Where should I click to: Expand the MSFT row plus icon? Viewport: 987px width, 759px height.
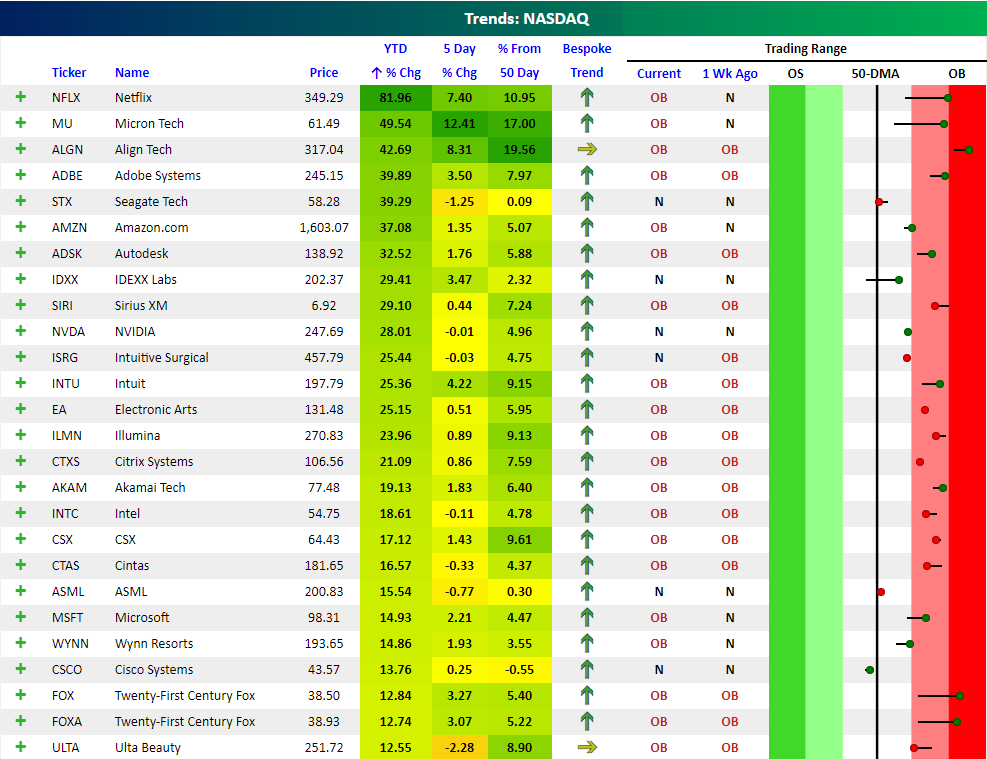pos(21,617)
